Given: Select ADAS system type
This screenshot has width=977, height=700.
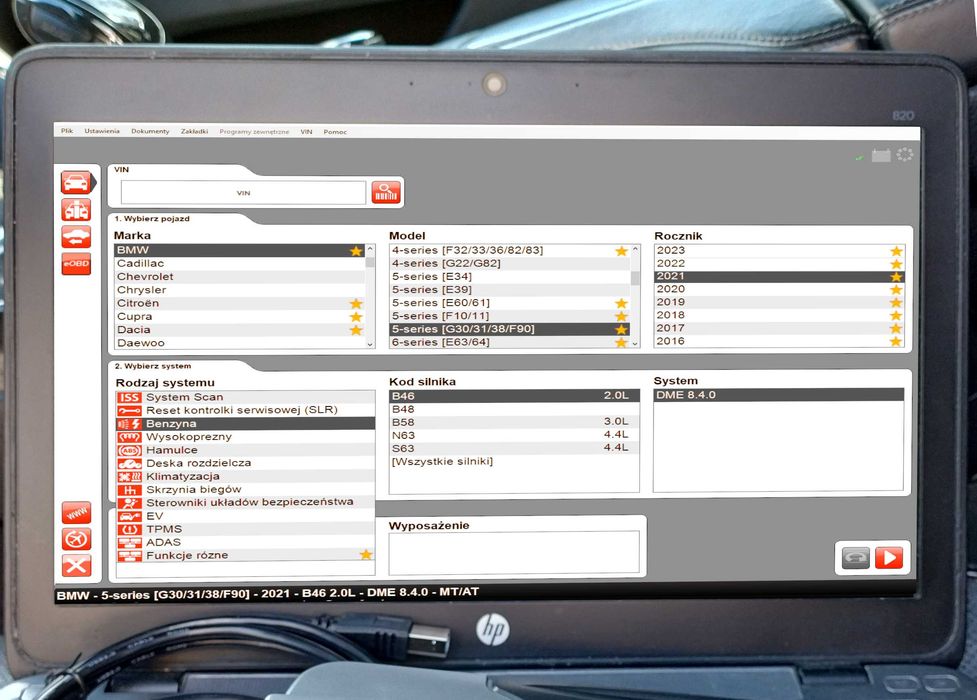Looking at the screenshot, I should click(x=245, y=542).
